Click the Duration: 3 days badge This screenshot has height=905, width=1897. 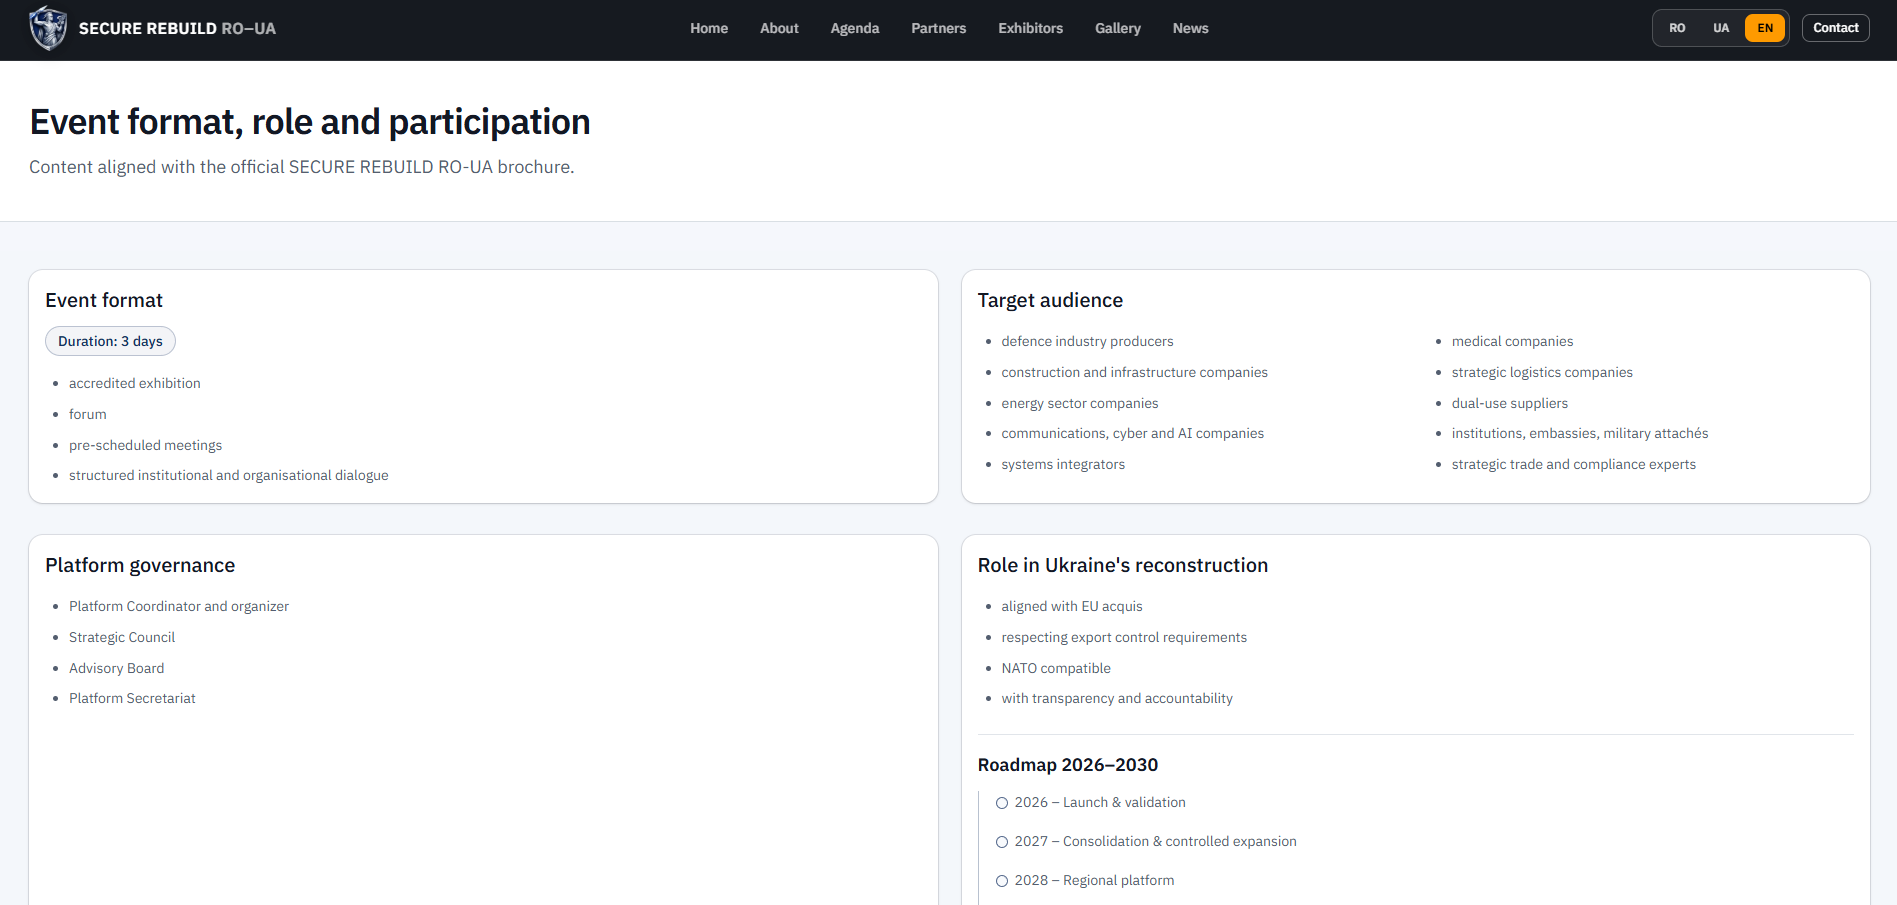click(x=110, y=341)
